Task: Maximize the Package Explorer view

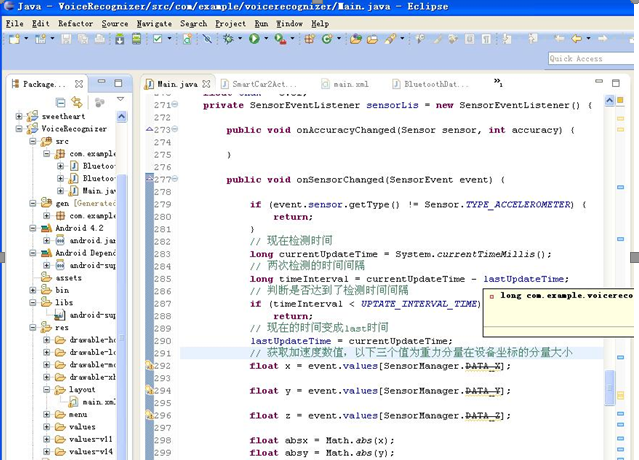Action: click(x=118, y=83)
